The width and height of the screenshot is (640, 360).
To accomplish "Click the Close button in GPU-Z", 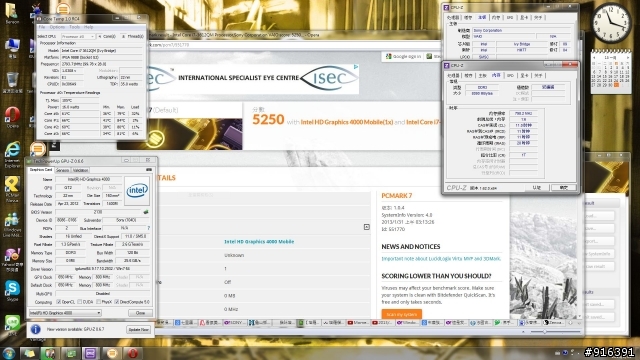I will [x=140, y=313].
